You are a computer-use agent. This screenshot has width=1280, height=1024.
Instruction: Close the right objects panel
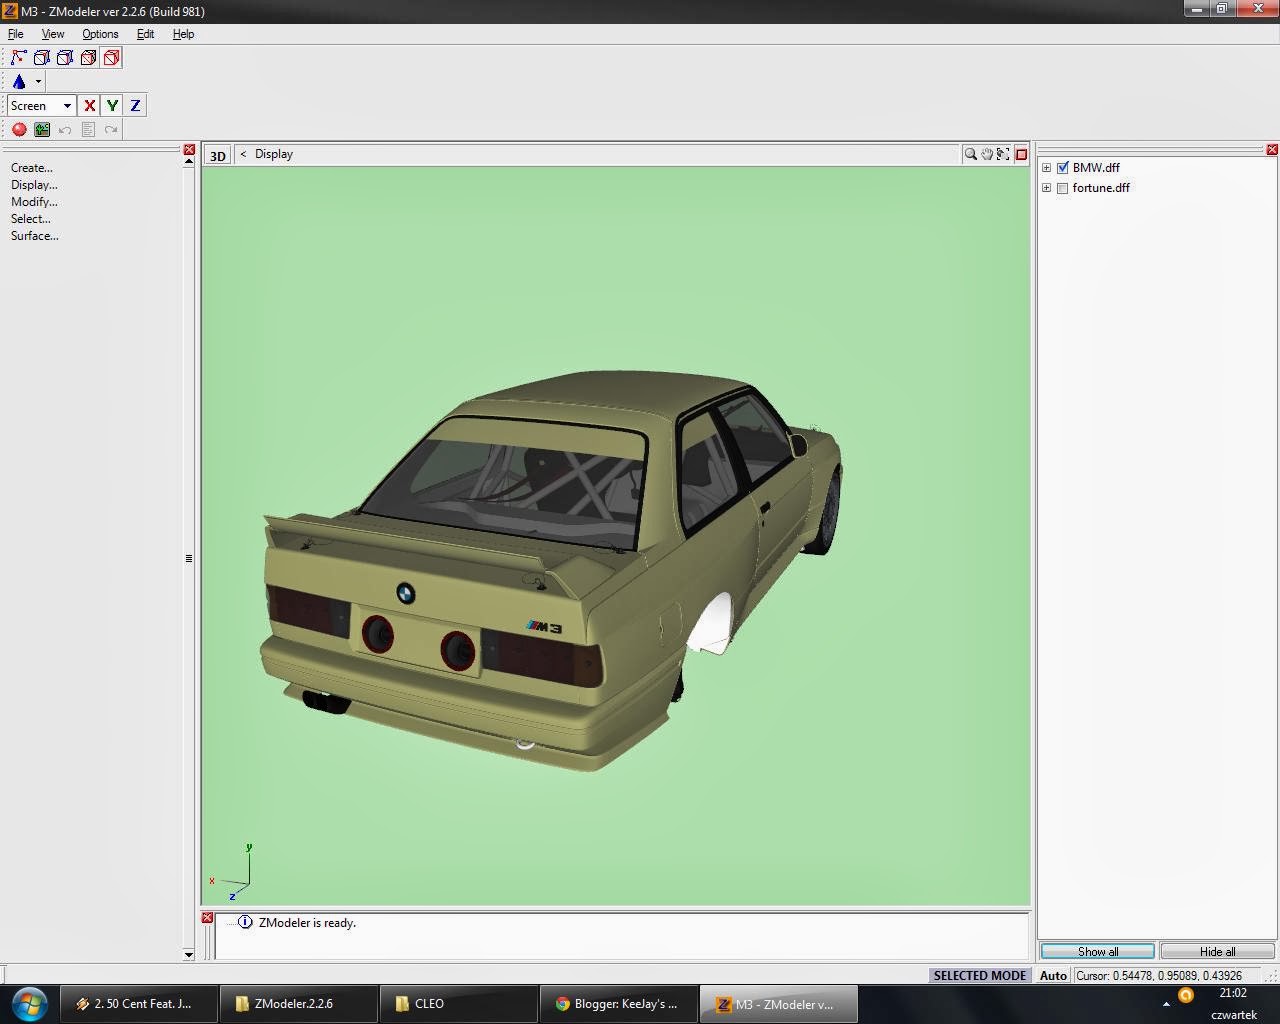click(x=1272, y=150)
